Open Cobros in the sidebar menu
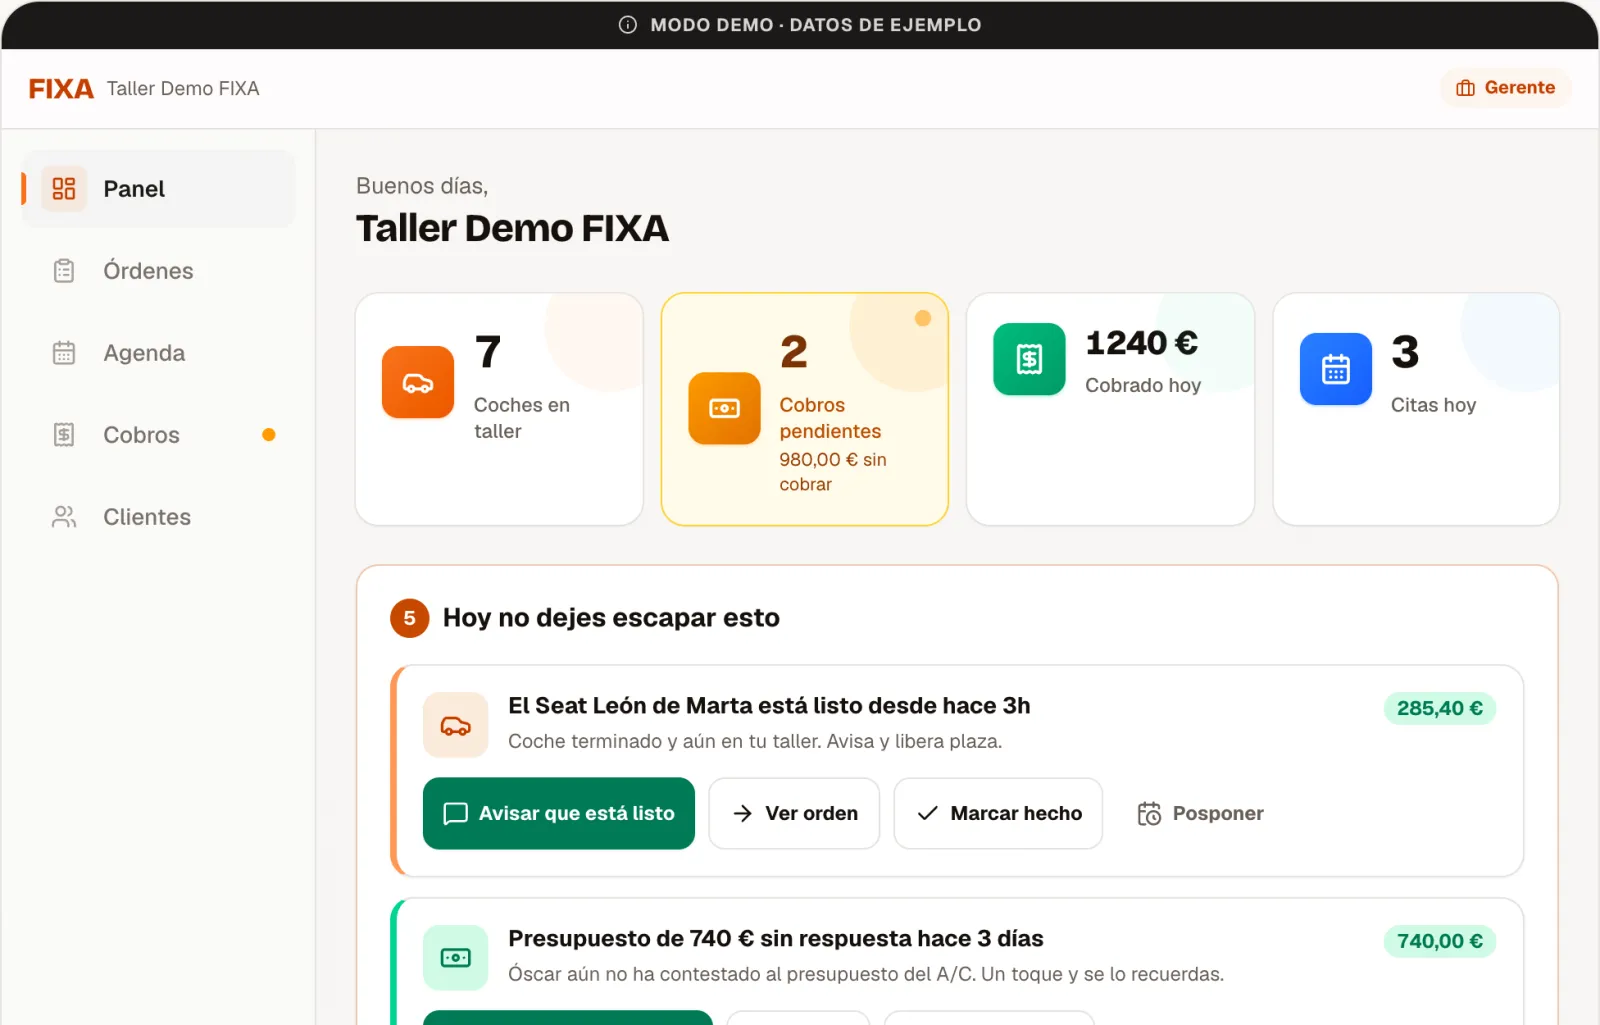 (158, 435)
